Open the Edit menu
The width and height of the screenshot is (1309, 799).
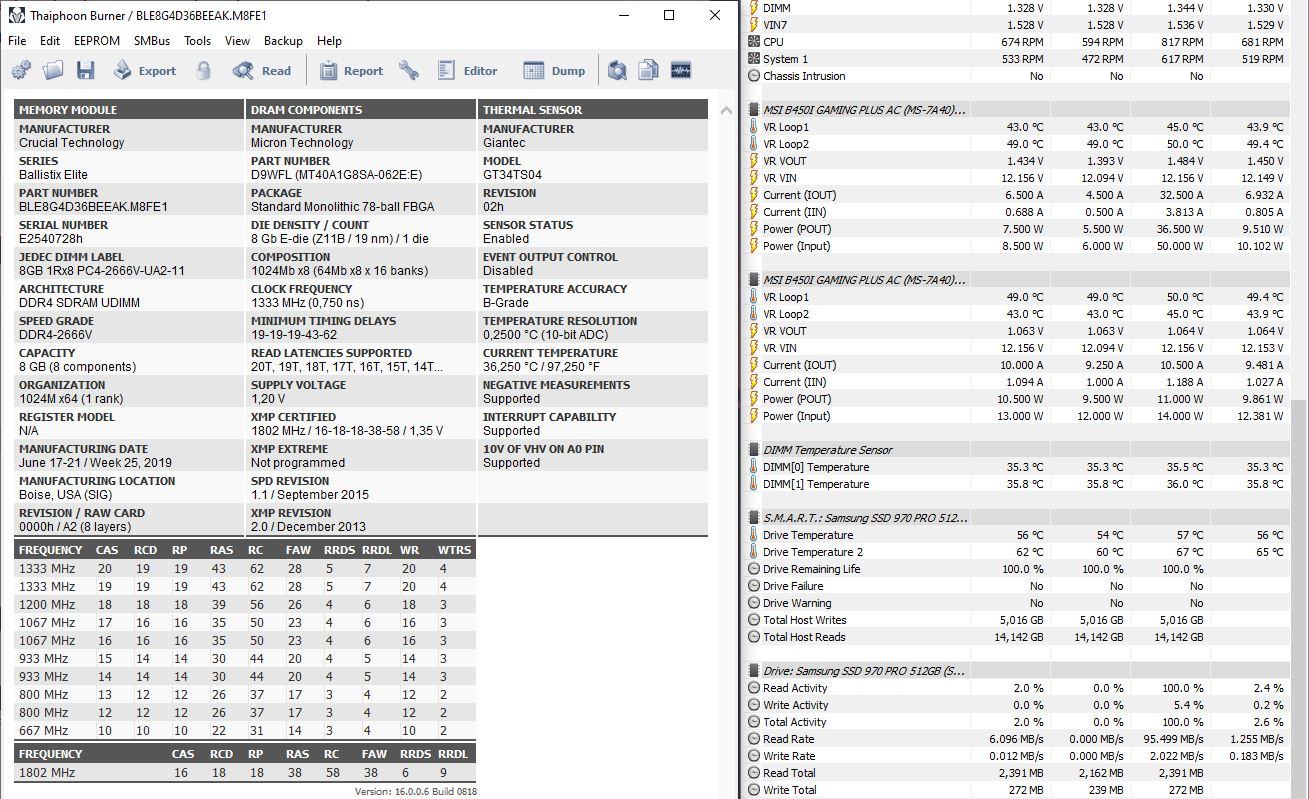[x=50, y=41]
